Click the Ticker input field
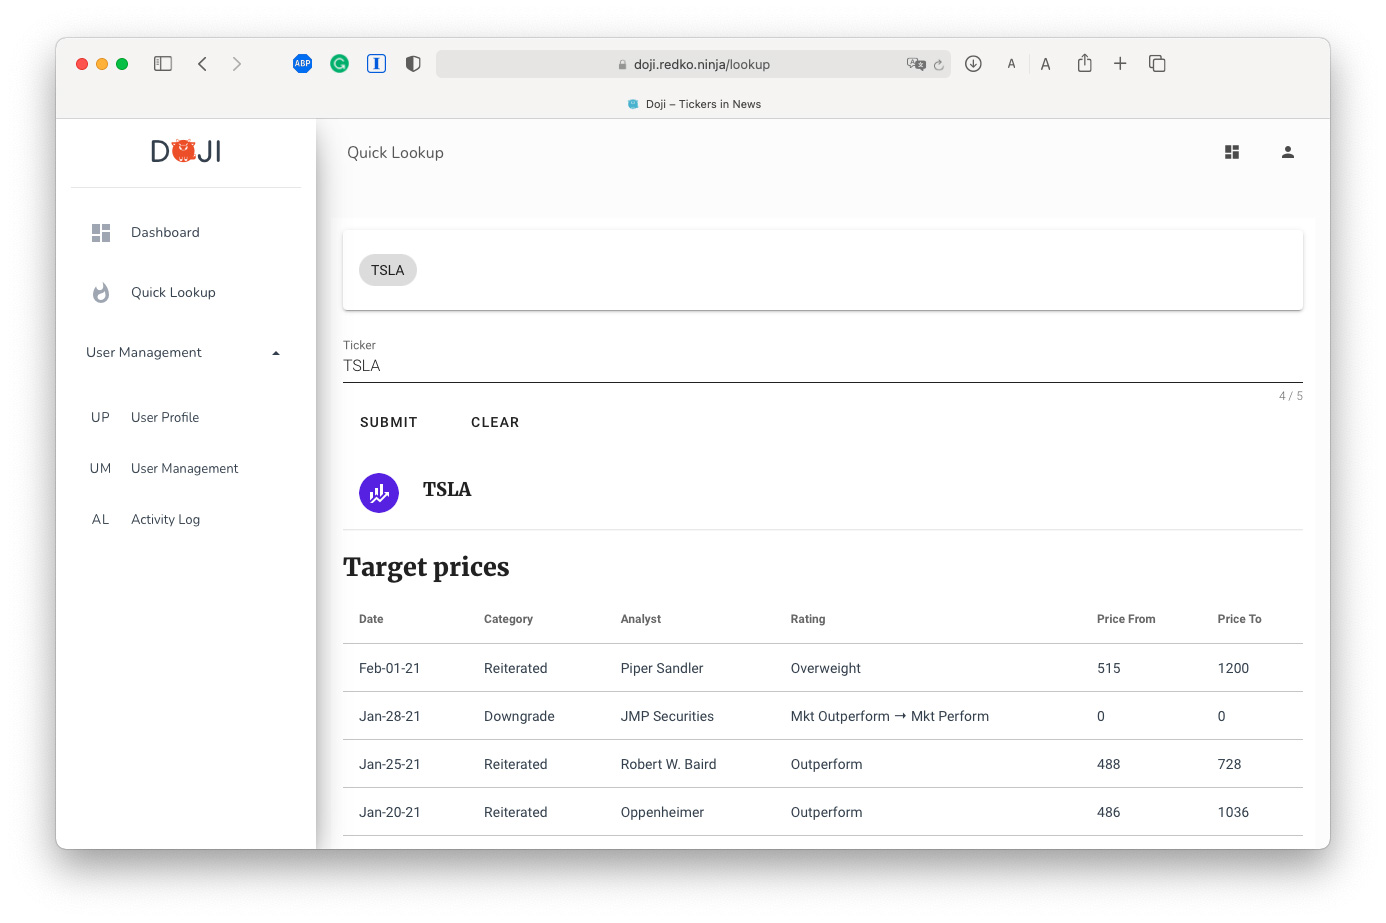The height and width of the screenshot is (923, 1386). (x=822, y=366)
